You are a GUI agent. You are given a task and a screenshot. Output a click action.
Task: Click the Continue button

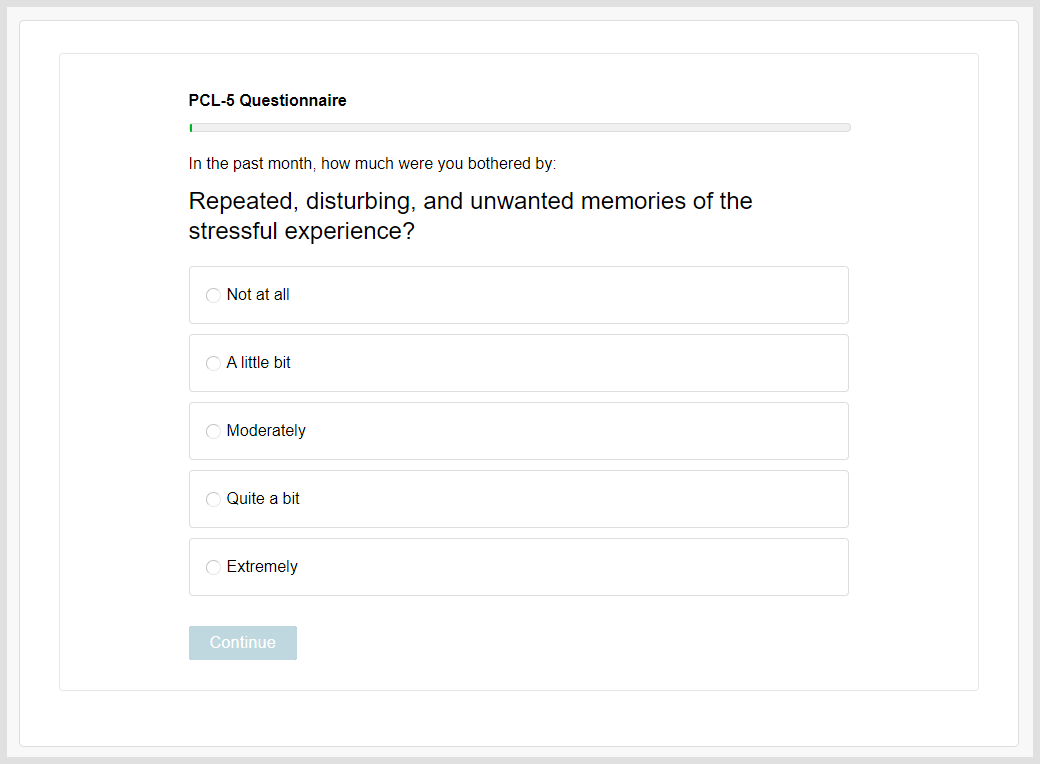tap(243, 643)
